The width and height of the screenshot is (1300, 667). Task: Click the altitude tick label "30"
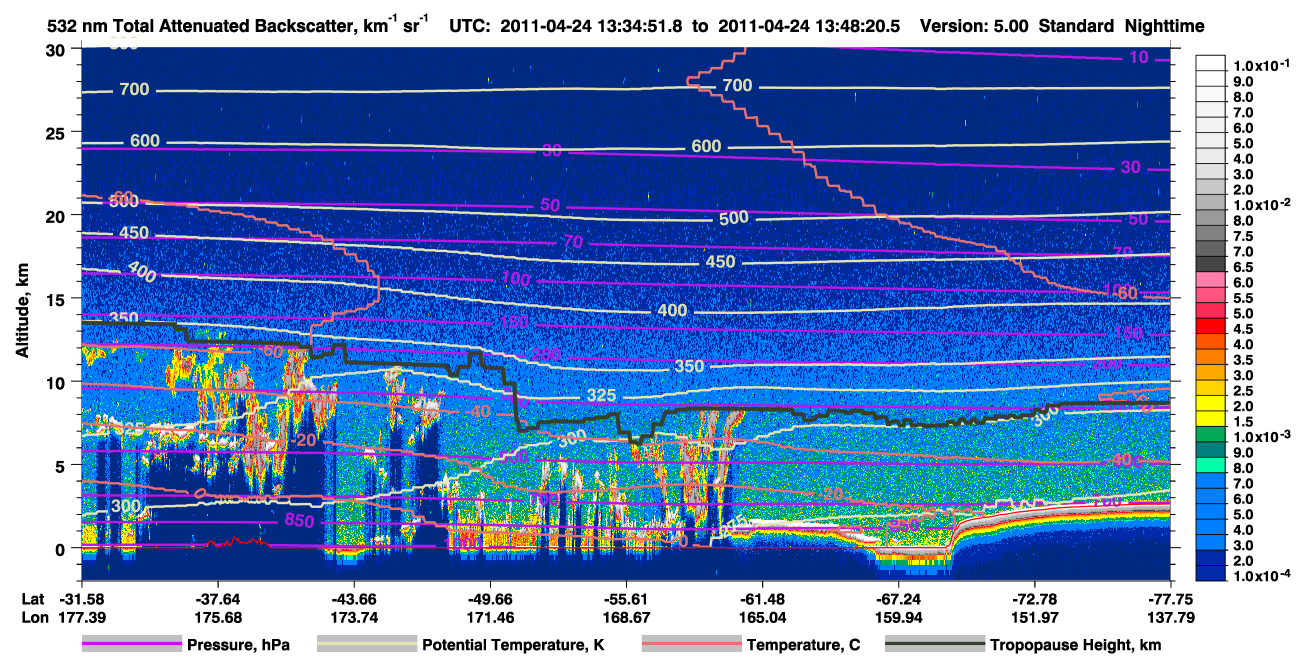(x=57, y=50)
